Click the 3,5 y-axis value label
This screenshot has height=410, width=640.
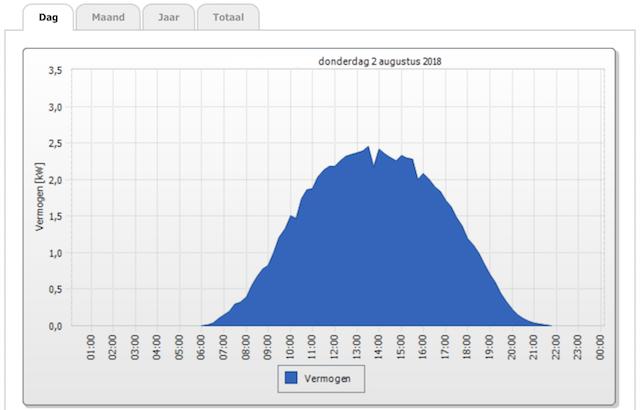(56, 70)
